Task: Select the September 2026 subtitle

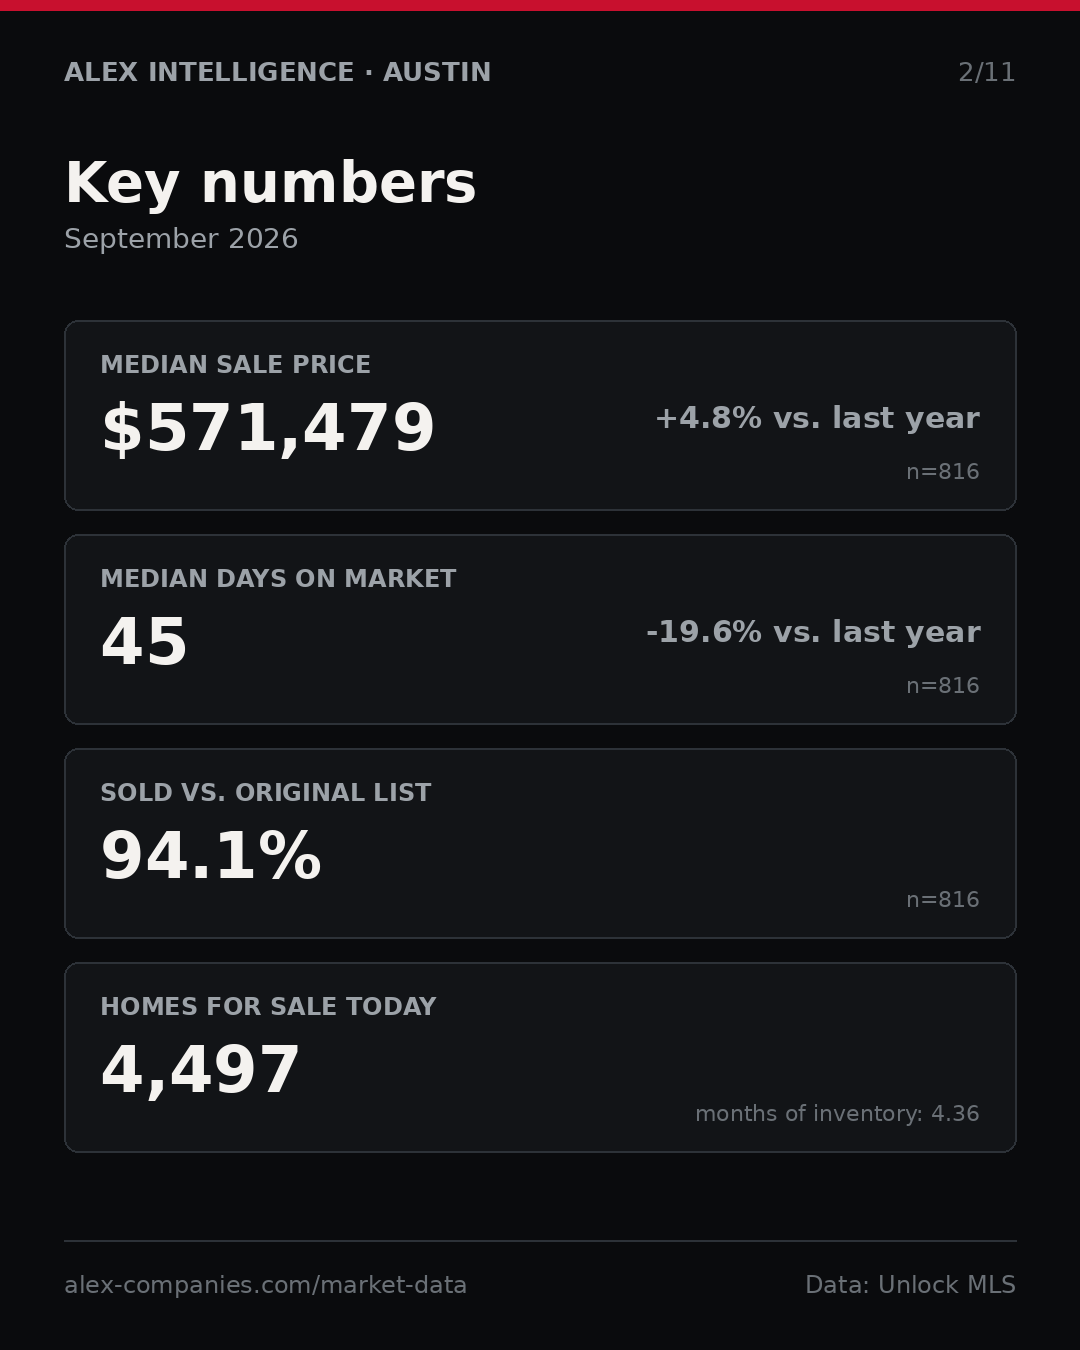Action: coord(181,239)
